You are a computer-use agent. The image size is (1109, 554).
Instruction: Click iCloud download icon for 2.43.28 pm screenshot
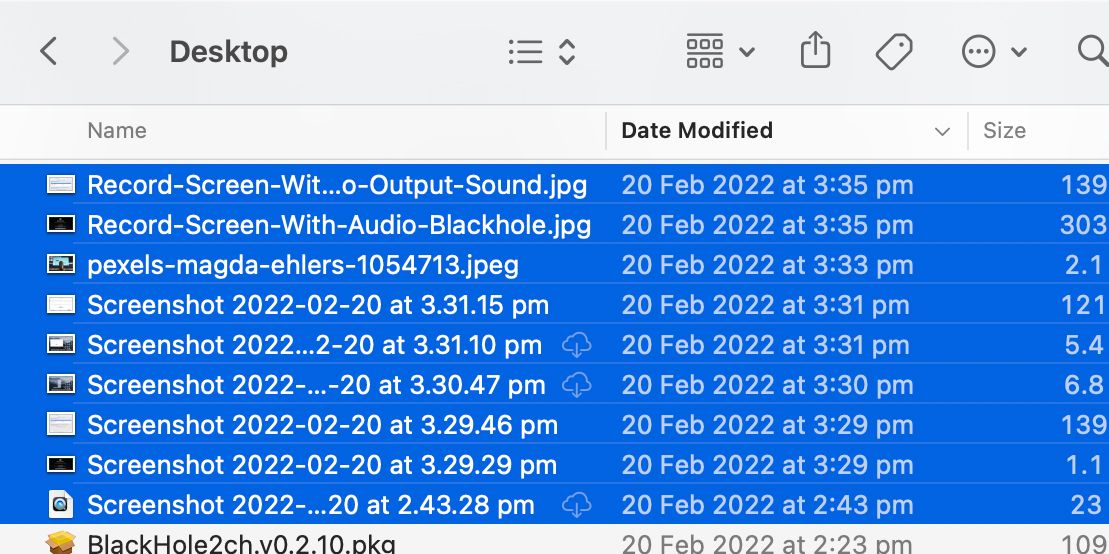576,505
